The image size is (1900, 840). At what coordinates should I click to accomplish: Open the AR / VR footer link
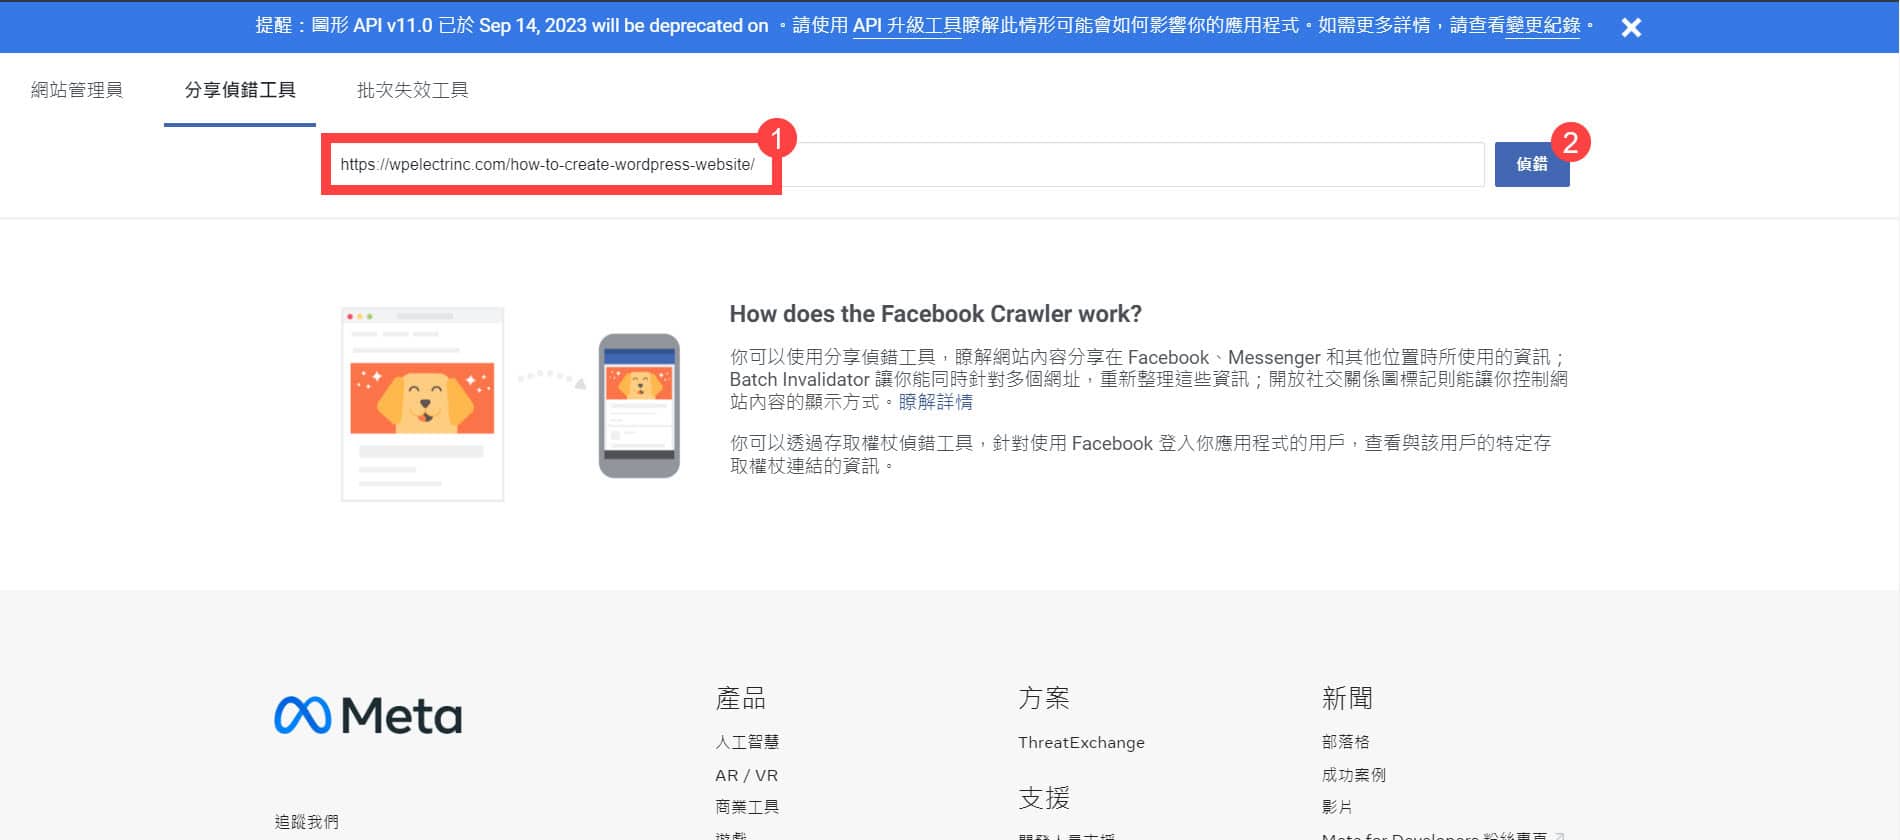point(746,775)
